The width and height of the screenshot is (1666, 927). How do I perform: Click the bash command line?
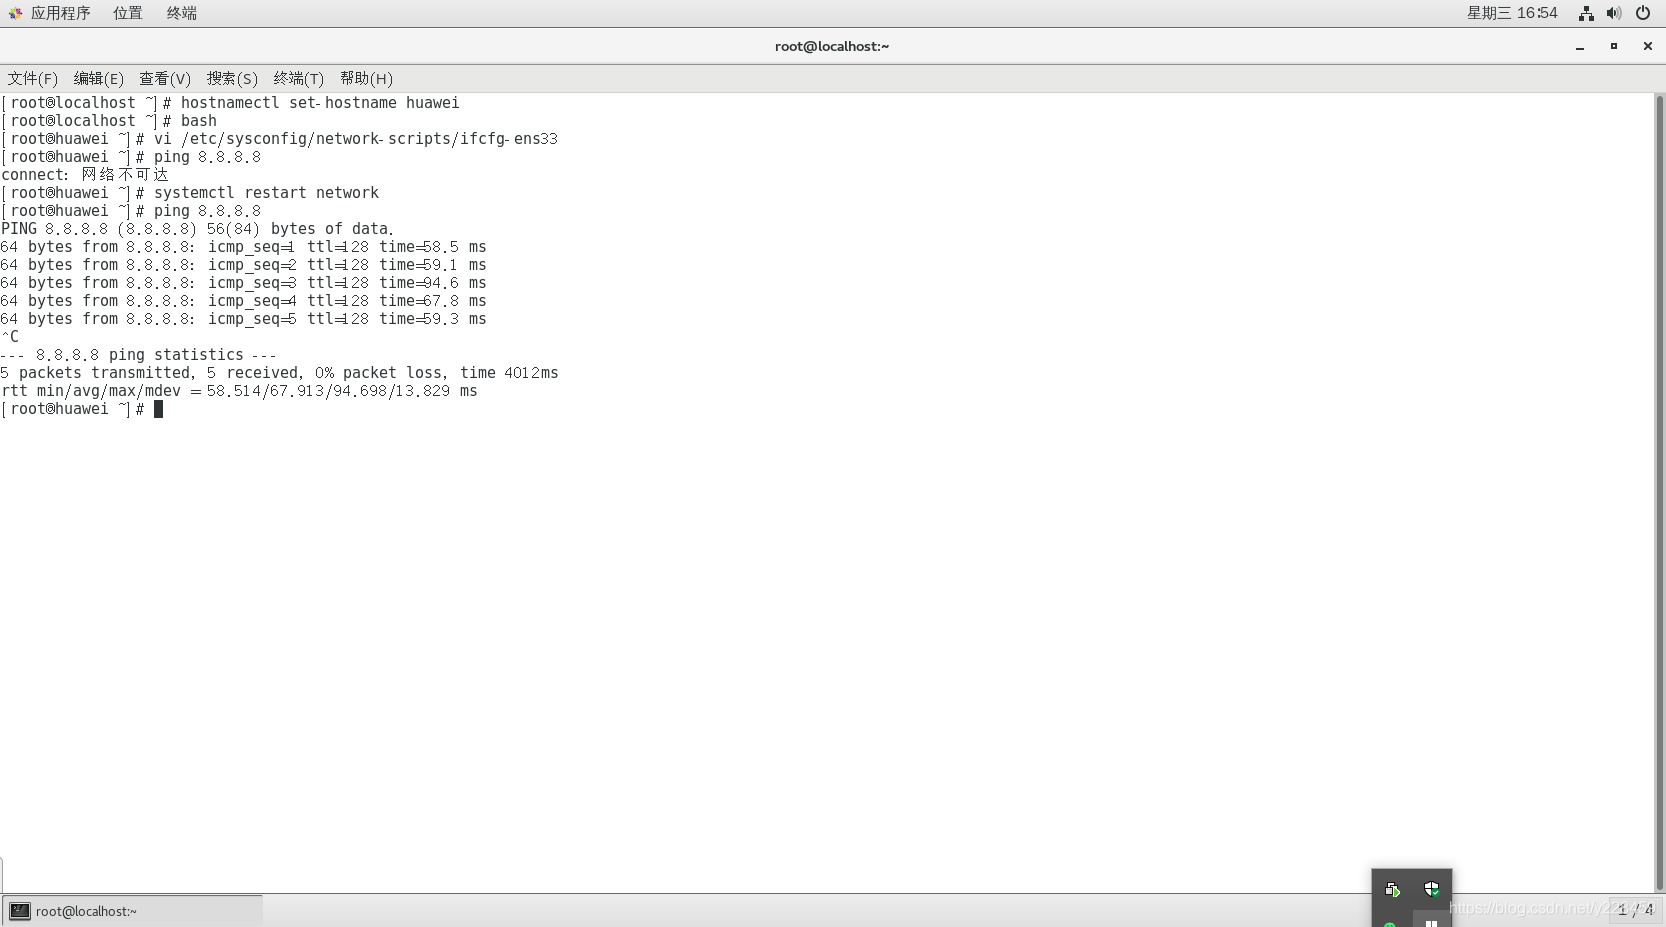(x=109, y=121)
